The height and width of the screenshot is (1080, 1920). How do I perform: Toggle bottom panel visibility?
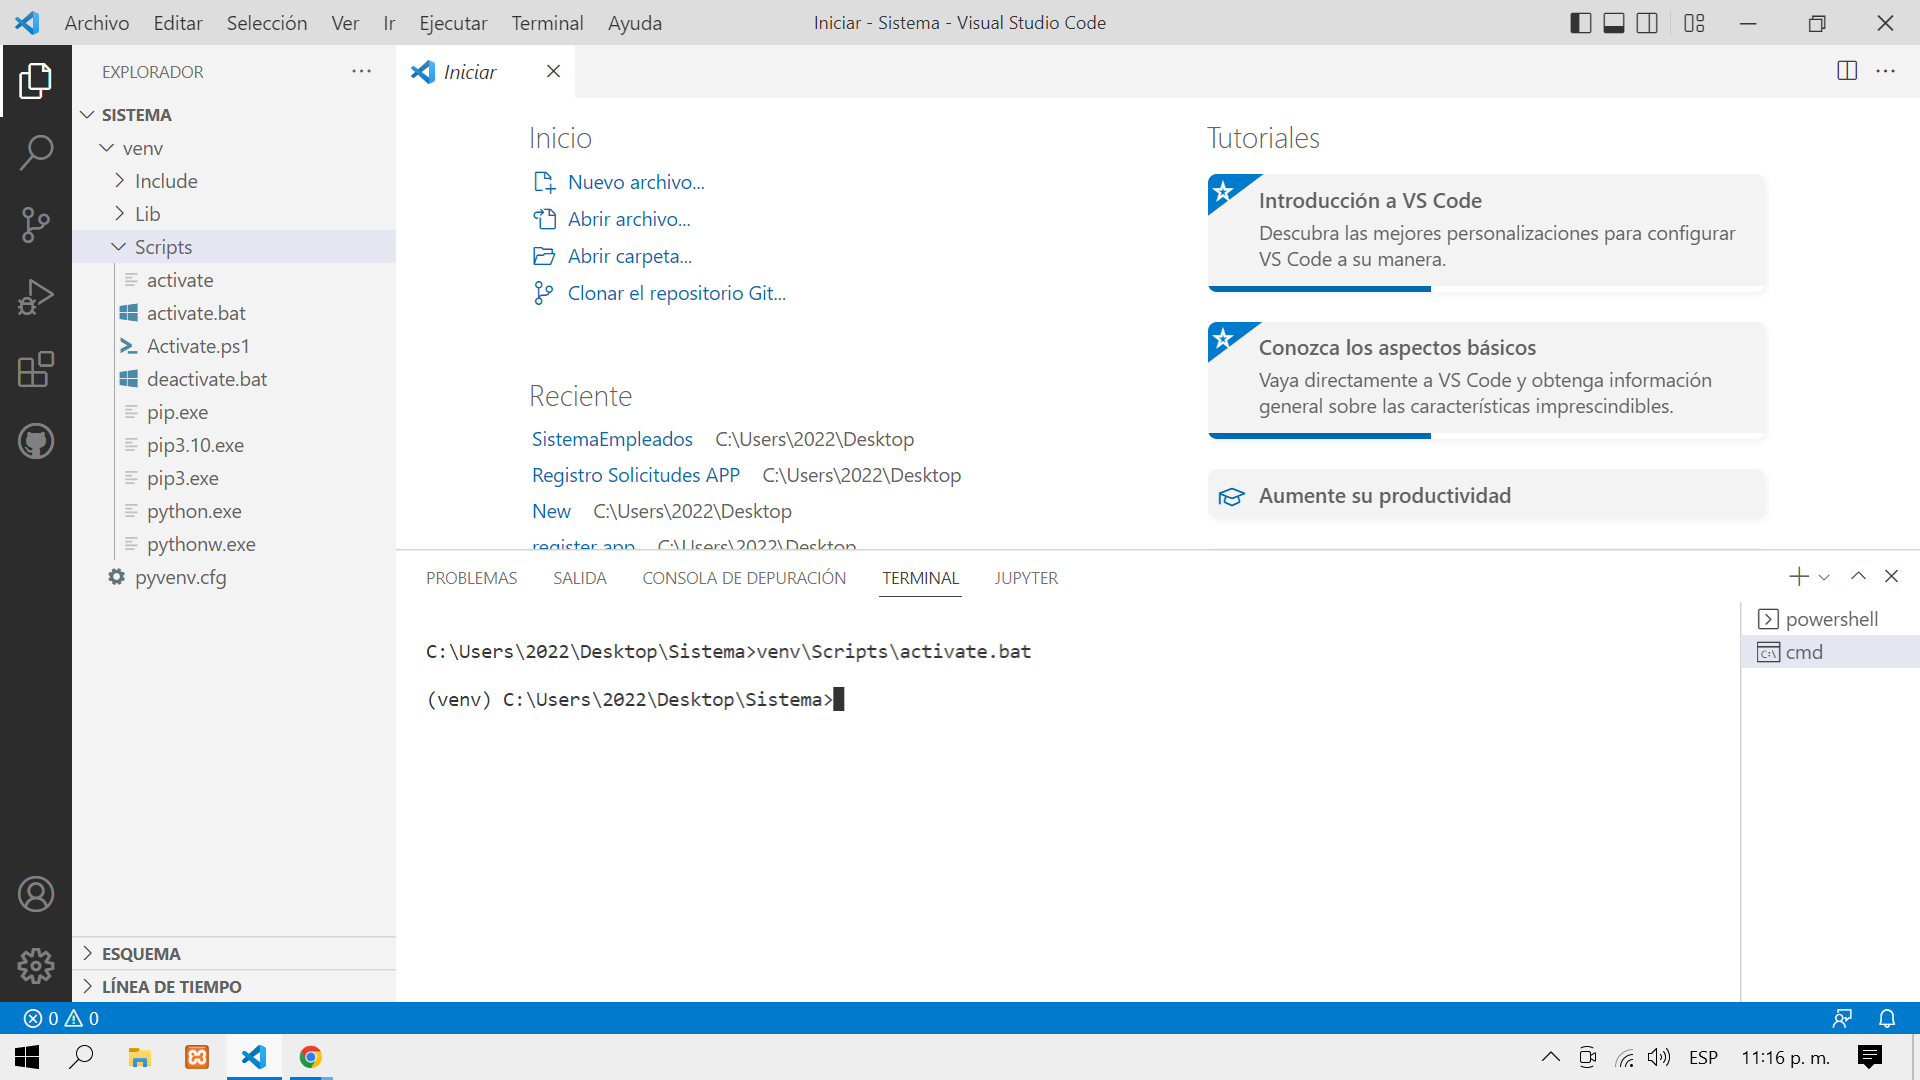pyautogui.click(x=1613, y=23)
